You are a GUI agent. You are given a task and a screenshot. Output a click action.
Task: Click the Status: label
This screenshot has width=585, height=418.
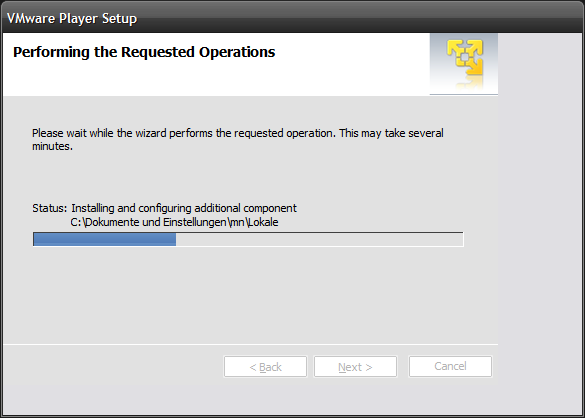(x=50, y=208)
